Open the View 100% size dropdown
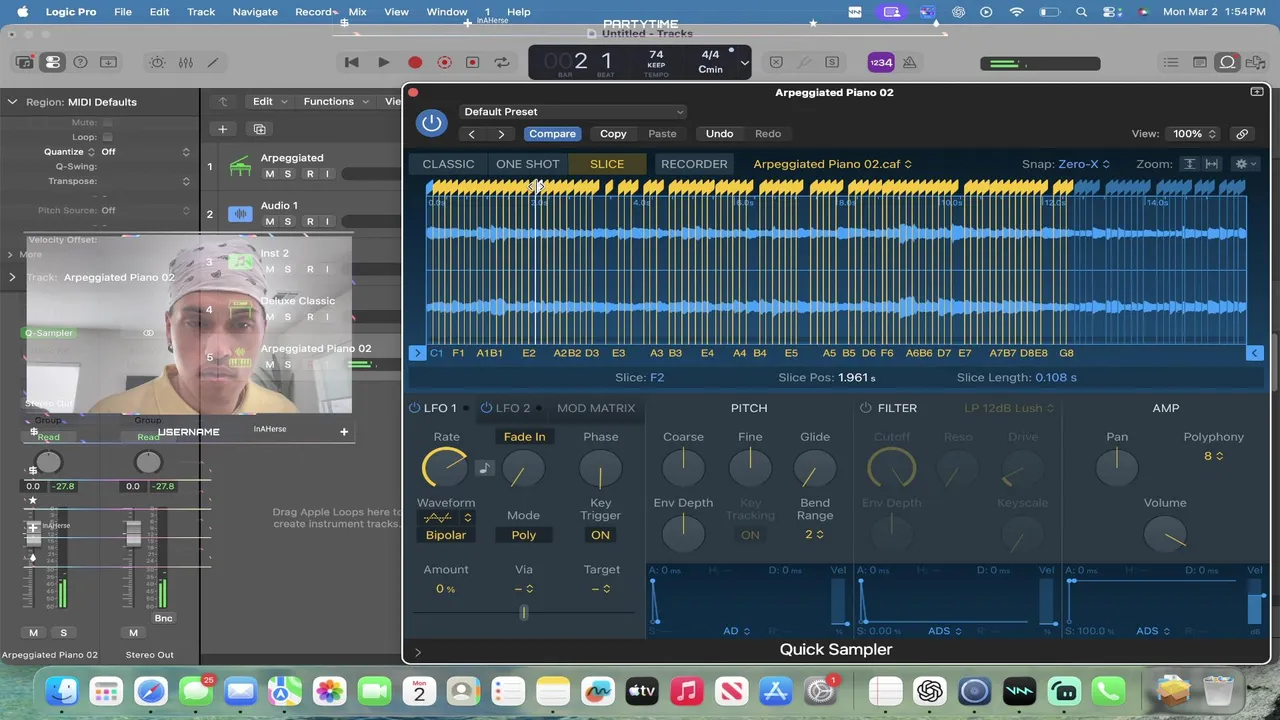Image resolution: width=1280 pixels, height=720 pixels. 1194,134
